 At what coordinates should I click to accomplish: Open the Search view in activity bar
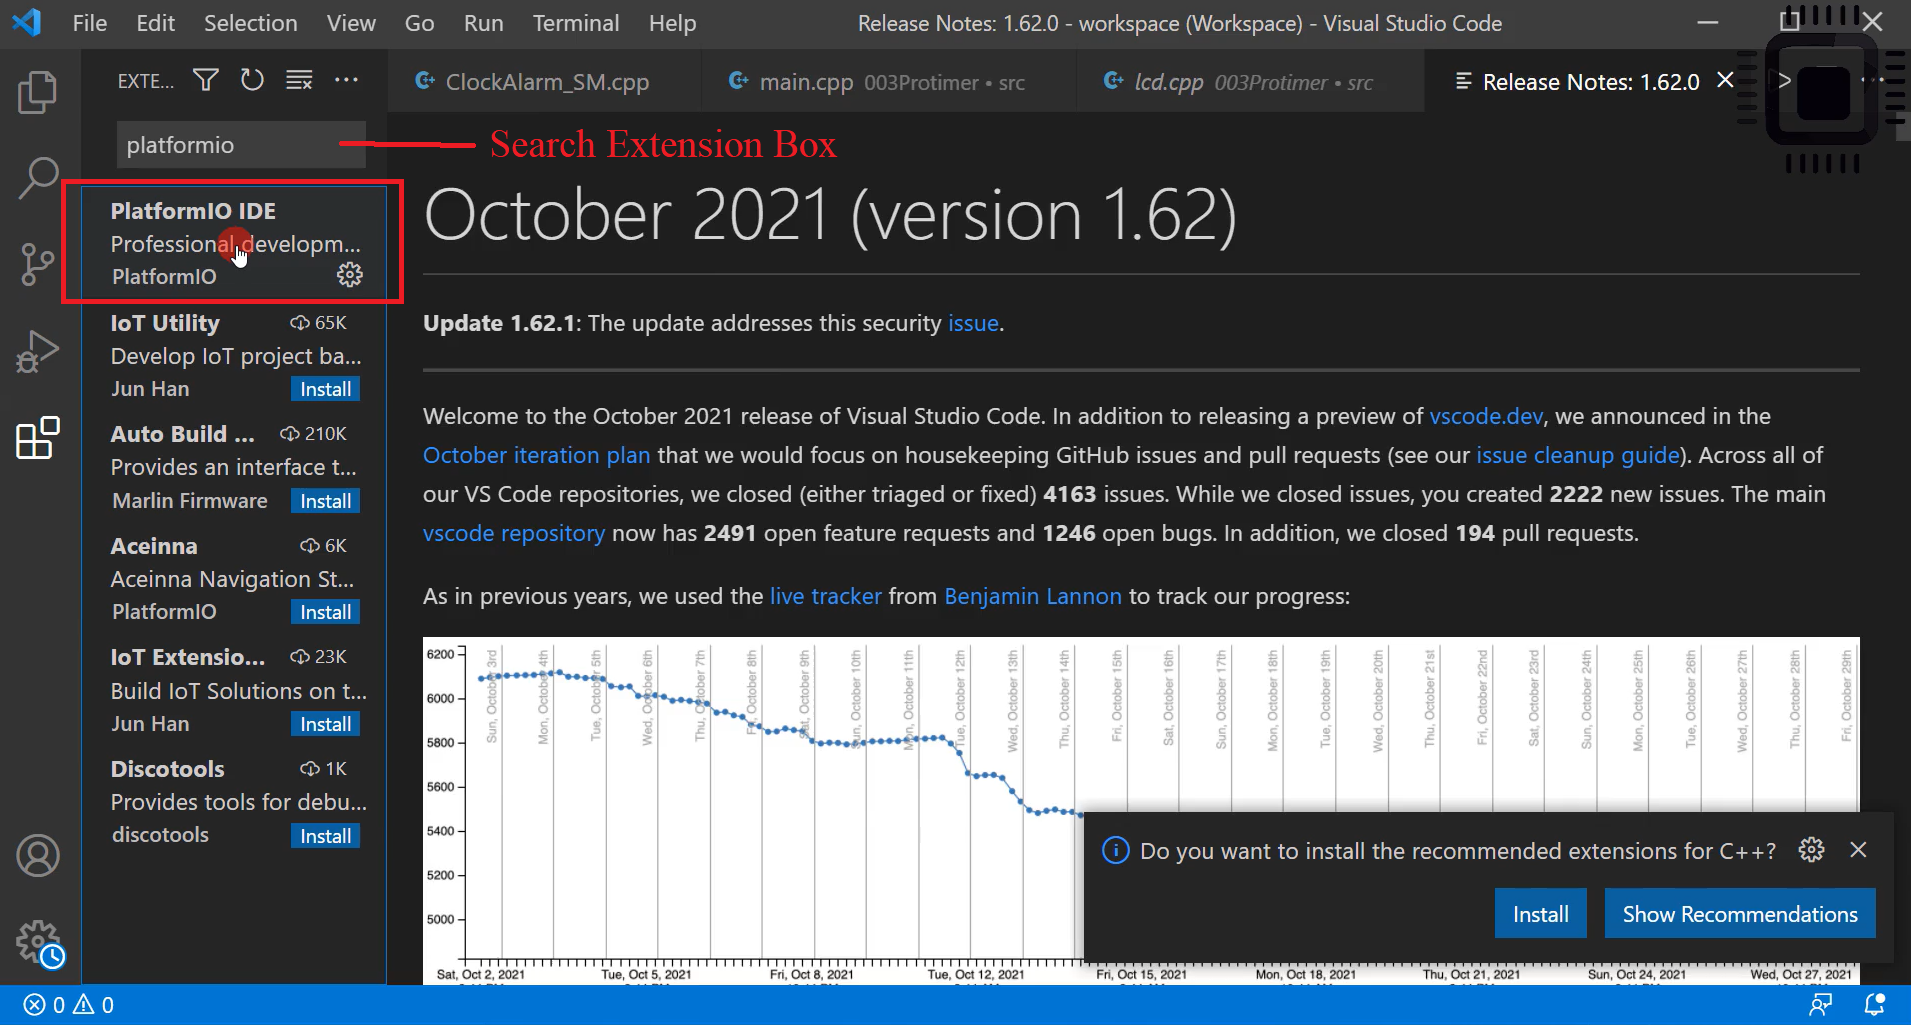(x=38, y=179)
